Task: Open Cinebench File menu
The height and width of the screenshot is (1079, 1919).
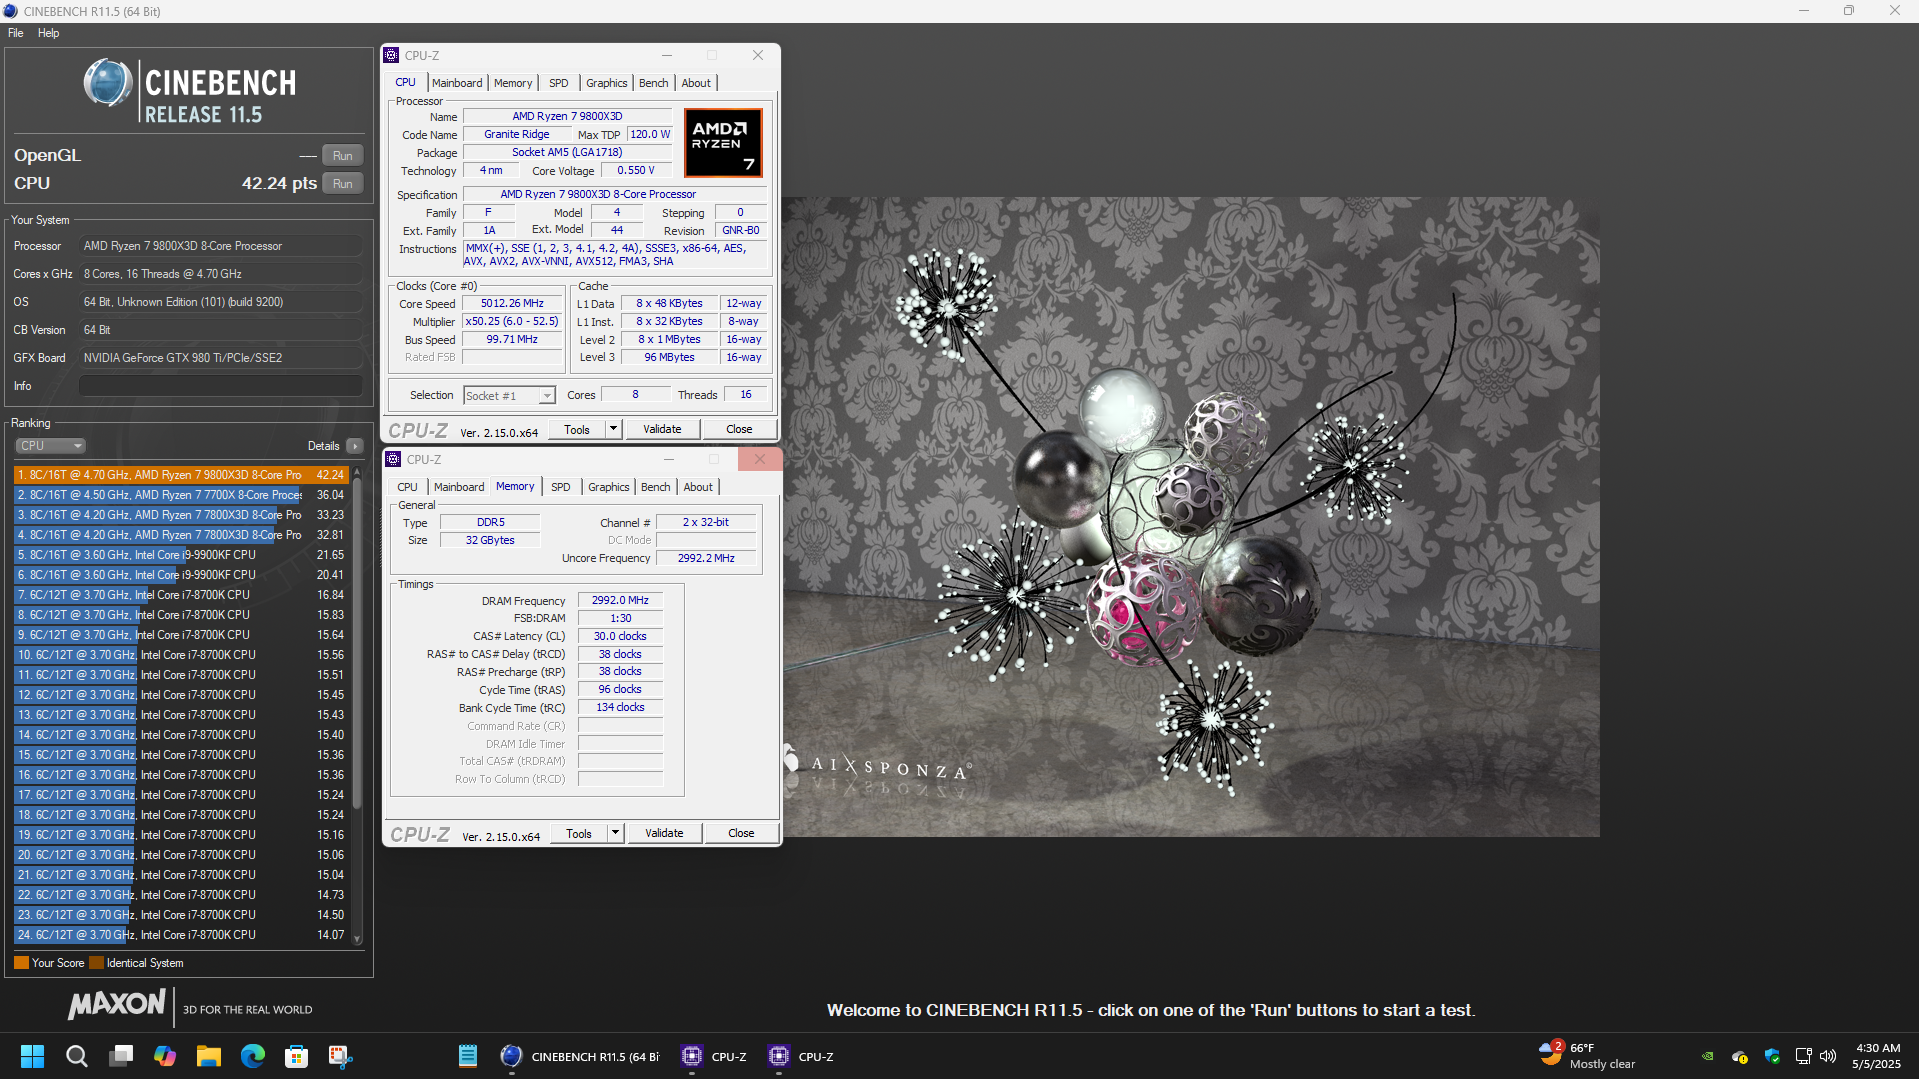Action: [x=16, y=33]
